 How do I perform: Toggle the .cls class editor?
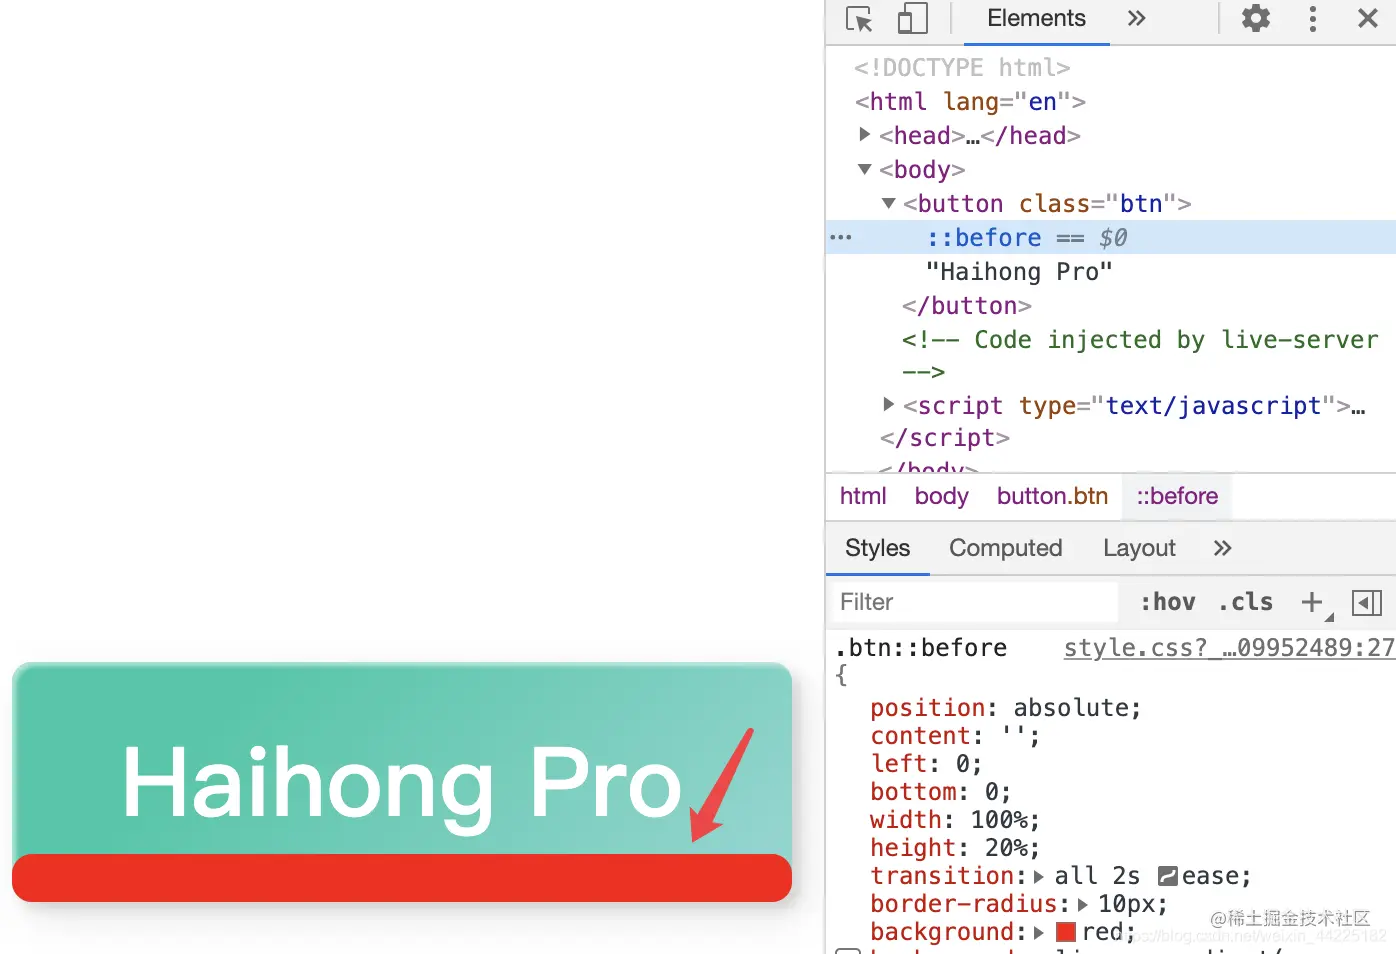coord(1245,602)
